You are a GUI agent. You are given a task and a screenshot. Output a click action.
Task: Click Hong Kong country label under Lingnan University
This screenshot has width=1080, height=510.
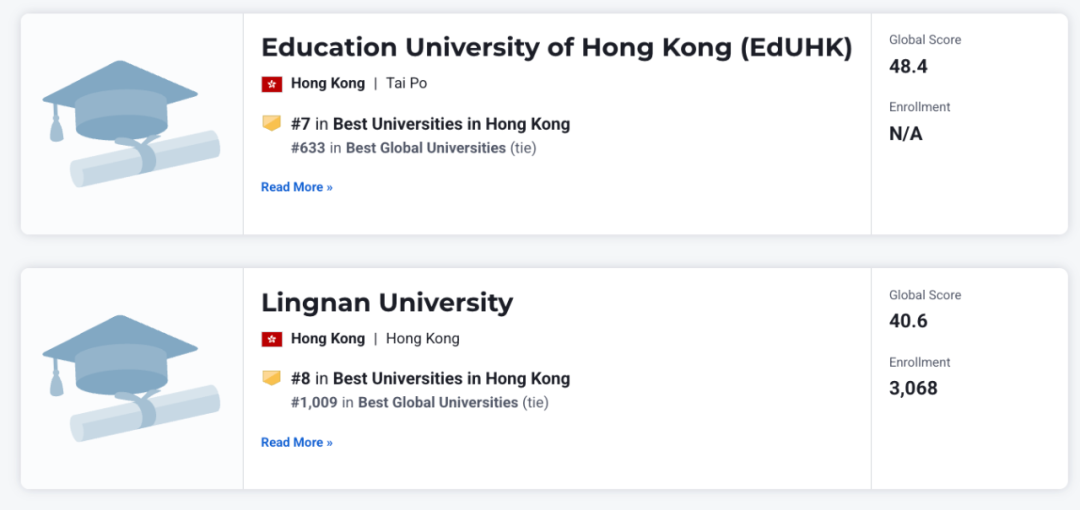click(x=328, y=339)
